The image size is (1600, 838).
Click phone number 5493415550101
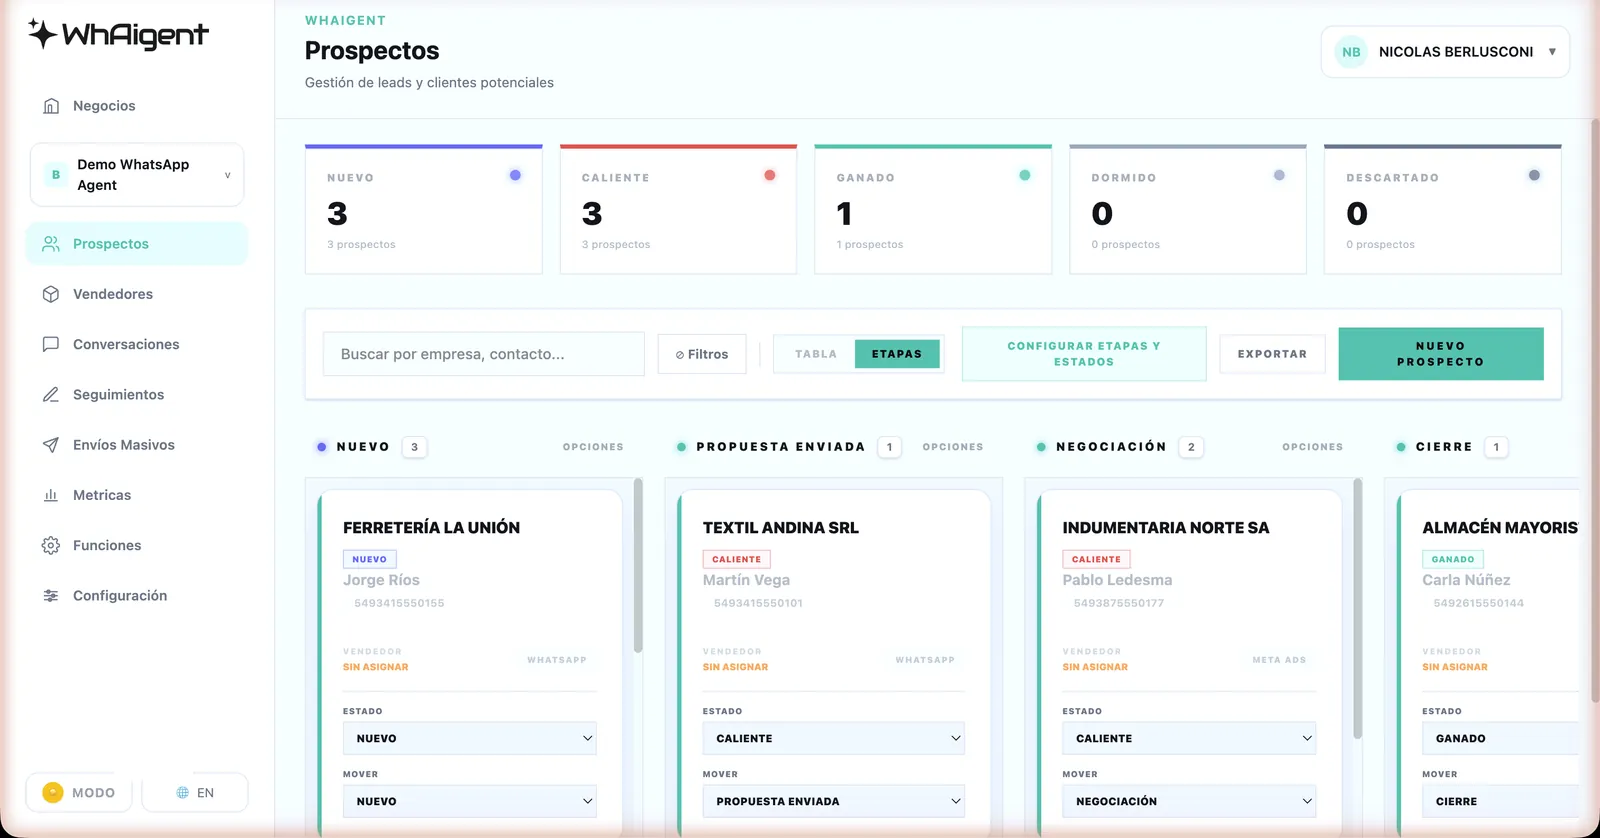coord(758,603)
